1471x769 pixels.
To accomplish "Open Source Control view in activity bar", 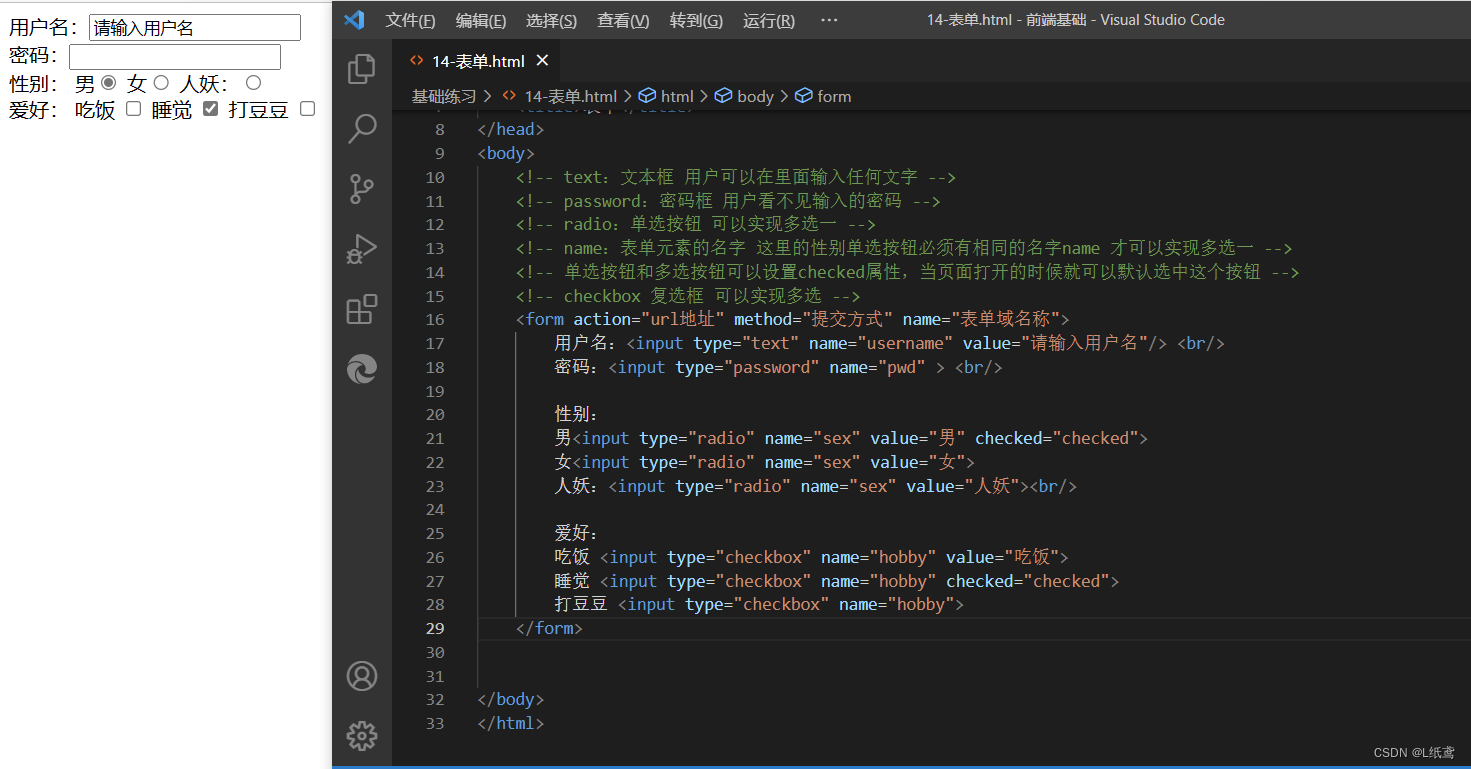I will (x=361, y=189).
